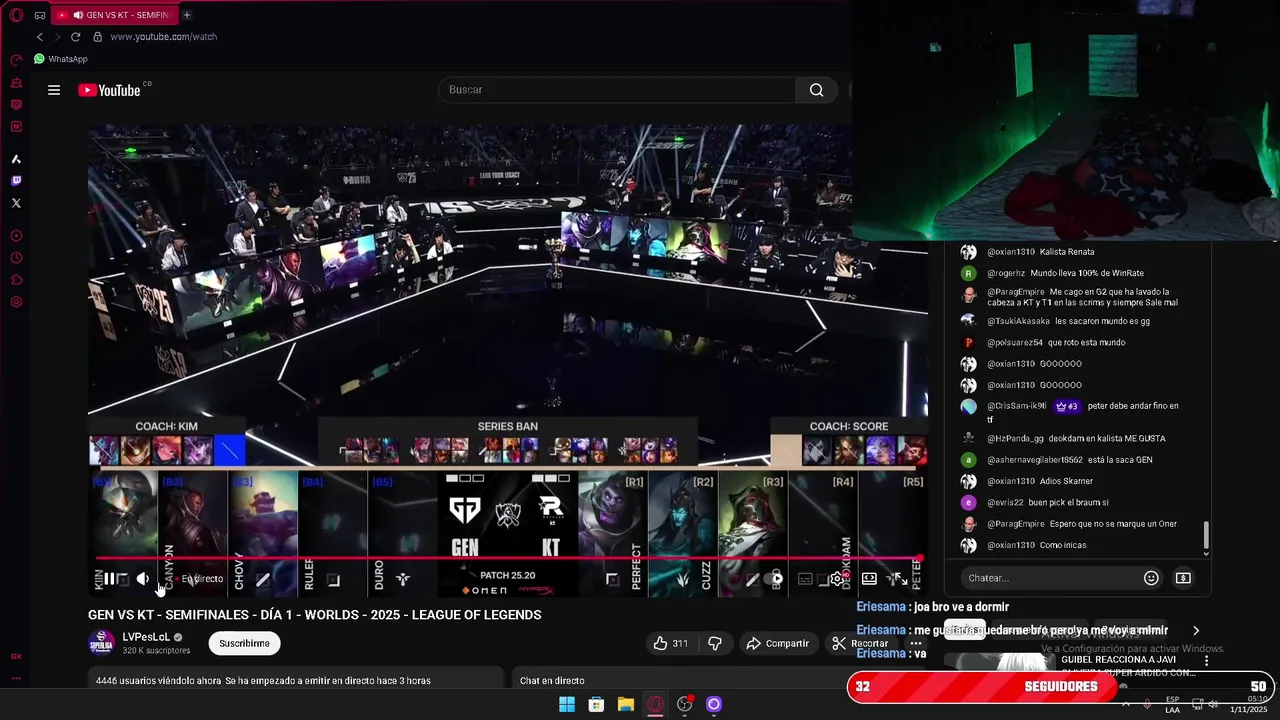The width and height of the screenshot is (1280, 720).
Task: Dislike the video with thumbs down
Action: tap(714, 643)
